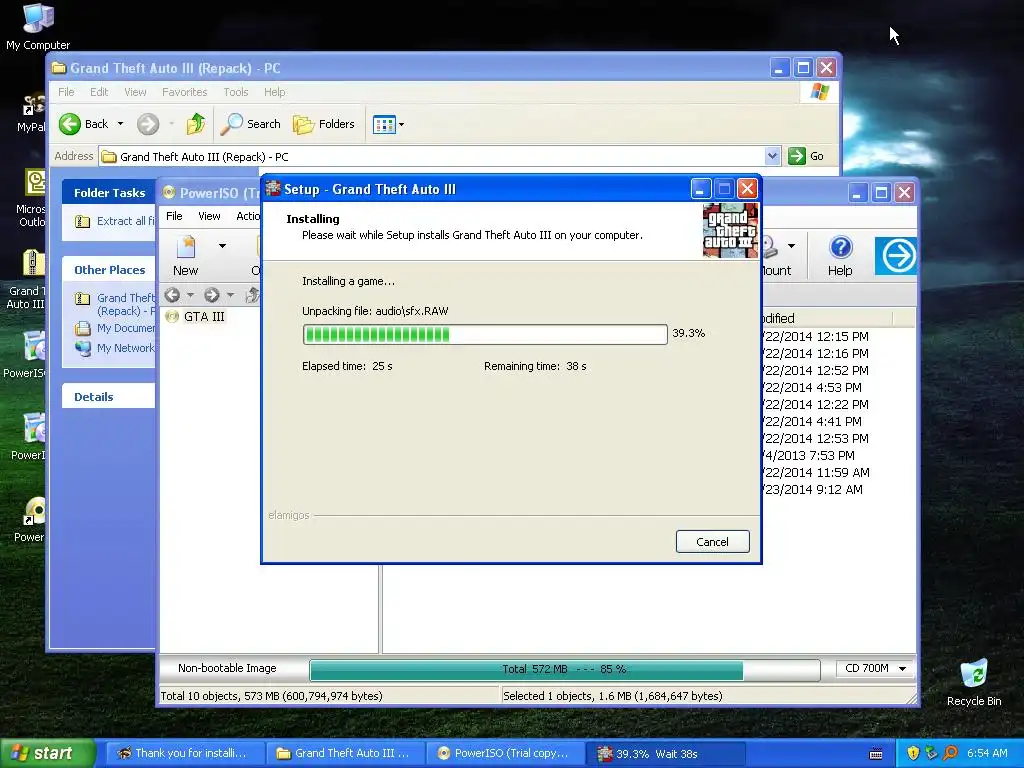Open the View menu in Explorer window

click(x=135, y=92)
